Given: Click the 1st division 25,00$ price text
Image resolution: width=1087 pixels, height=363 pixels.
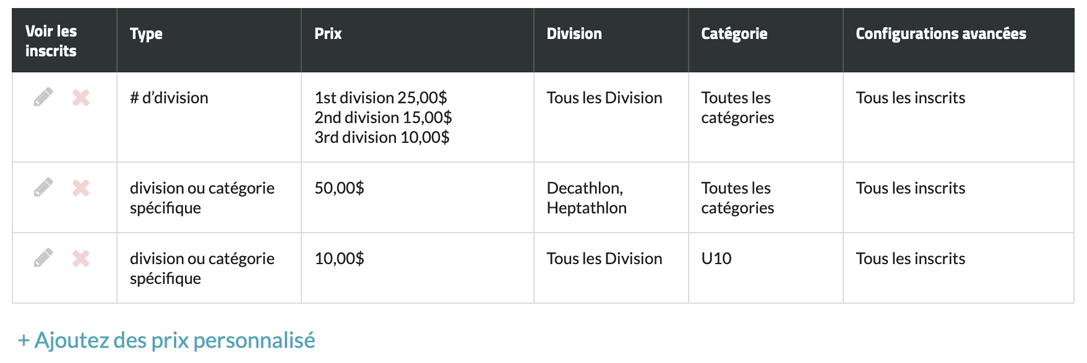Looking at the screenshot, I should tap(381, 98).
